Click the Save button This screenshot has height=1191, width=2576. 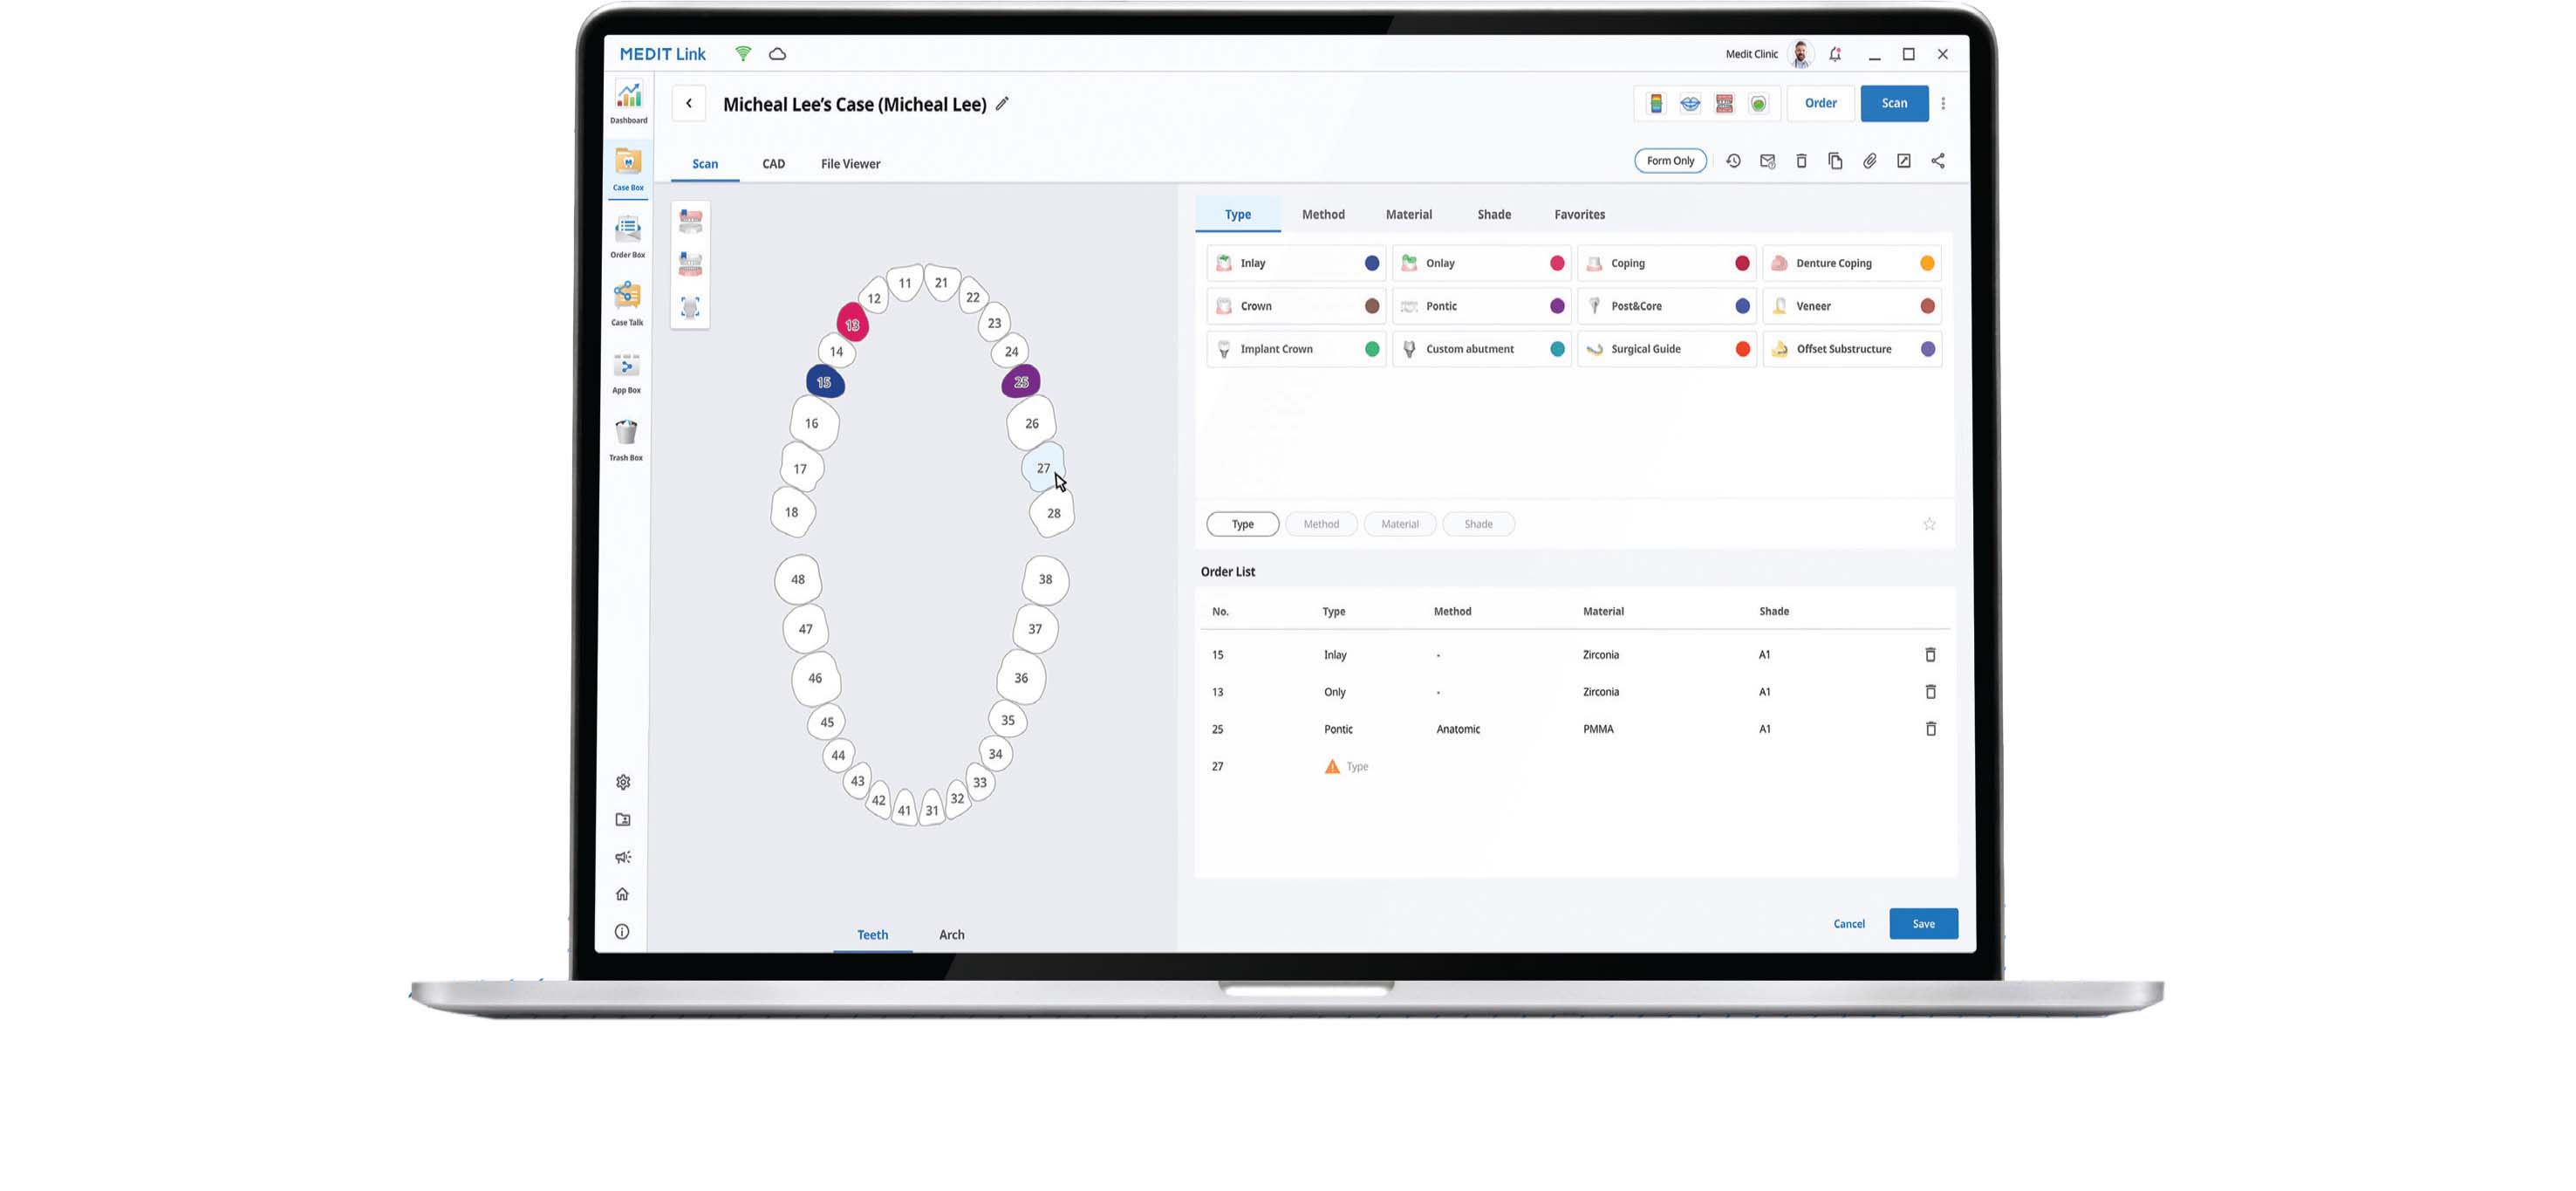tap(1923, 921)
